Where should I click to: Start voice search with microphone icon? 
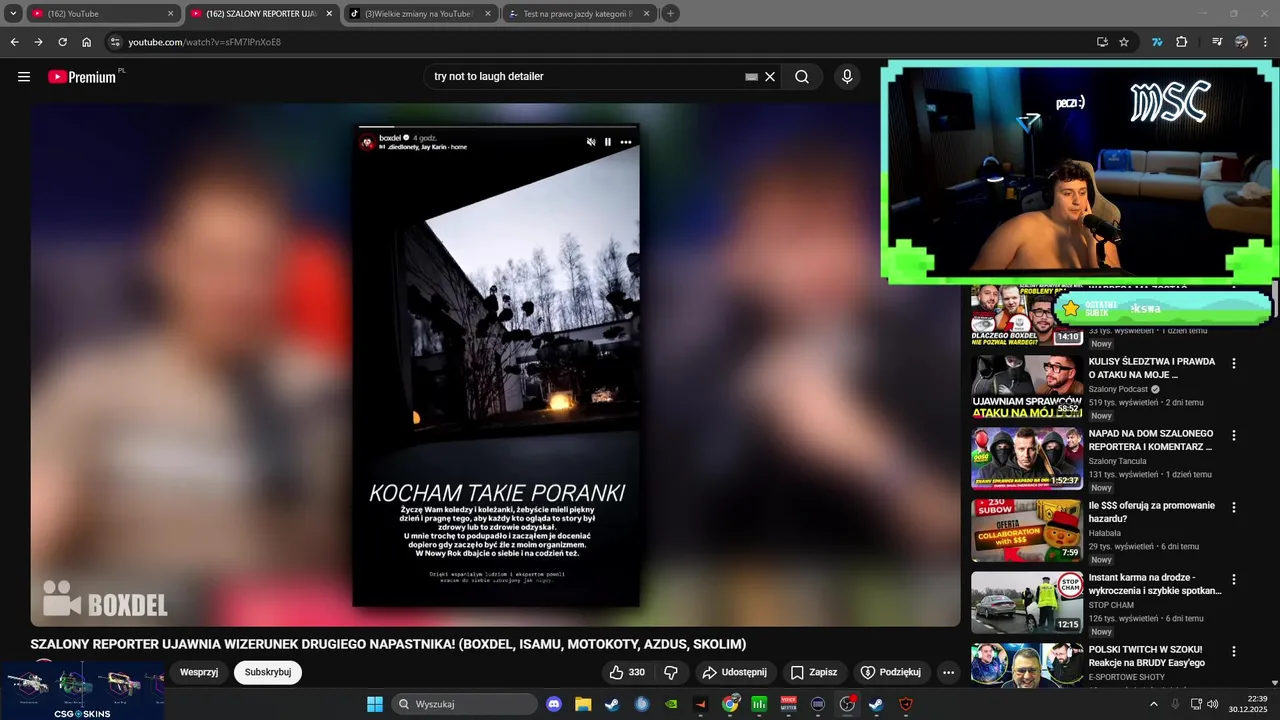coord(847,77)
